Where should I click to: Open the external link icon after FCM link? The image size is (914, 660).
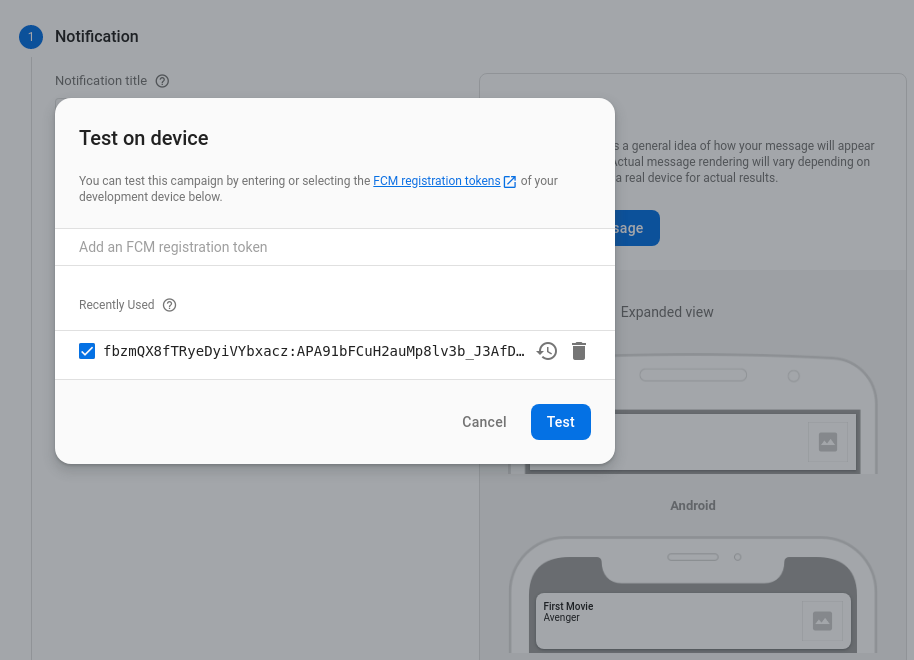(510, 181)
